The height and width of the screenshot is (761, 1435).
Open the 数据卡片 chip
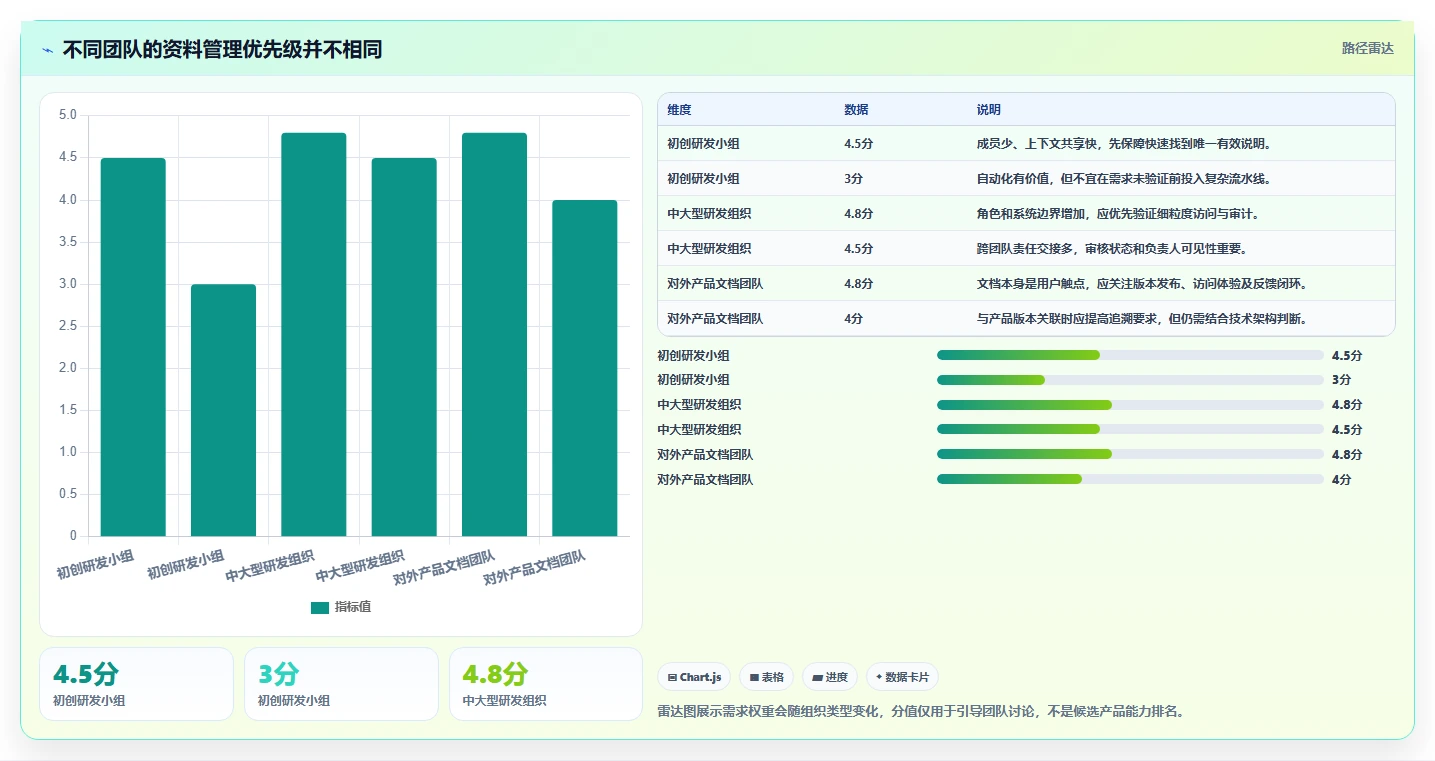(902, 677)
